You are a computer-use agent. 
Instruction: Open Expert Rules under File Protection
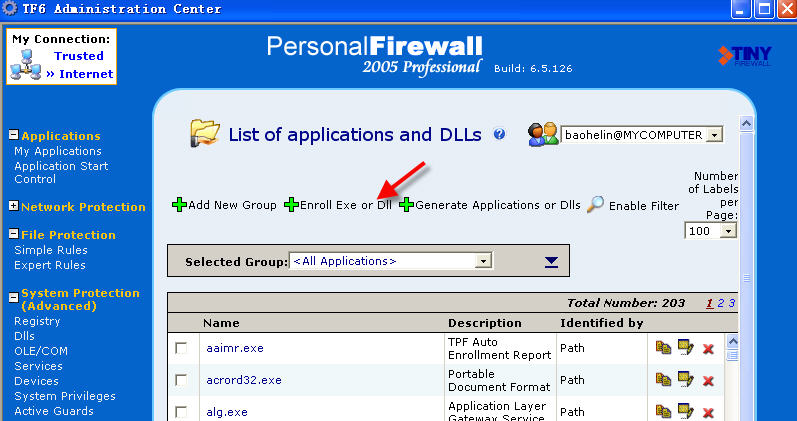tap(50, 265)
